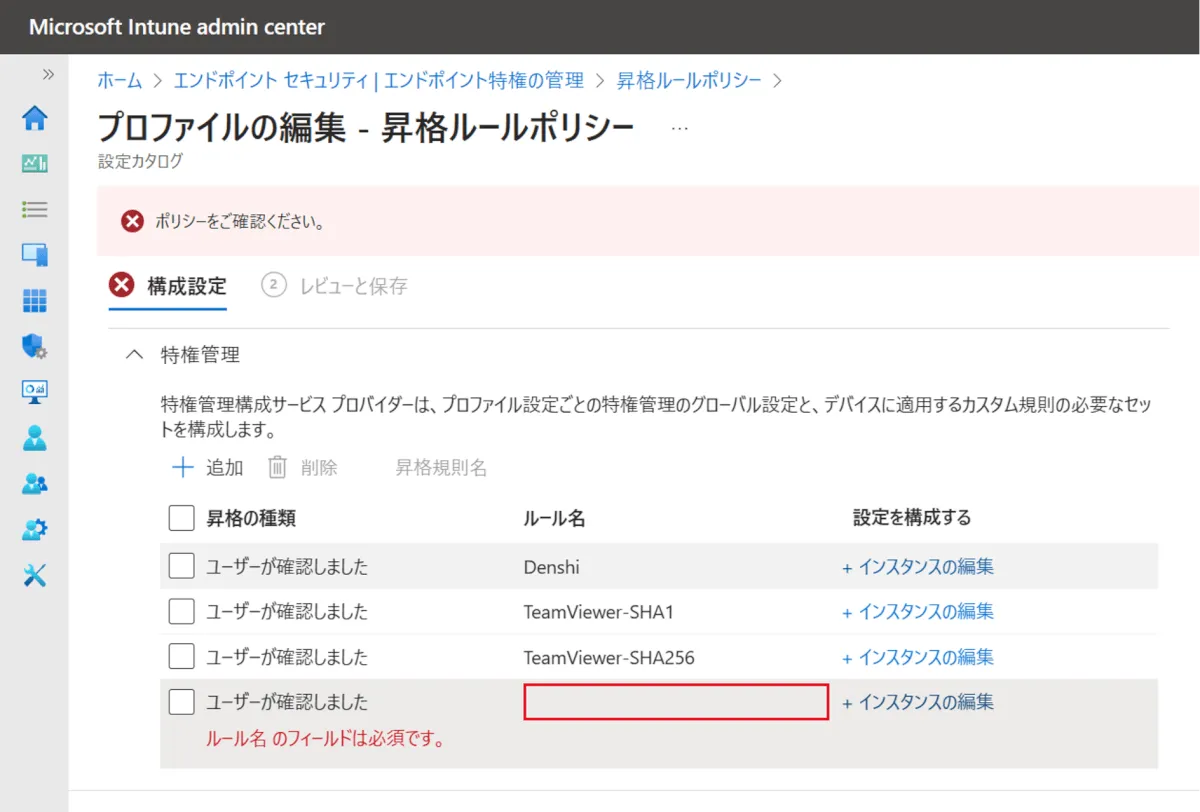Screen dimensions: 1200x812
Task: Open Endpoint security shield icon
Action: [35, 347]
